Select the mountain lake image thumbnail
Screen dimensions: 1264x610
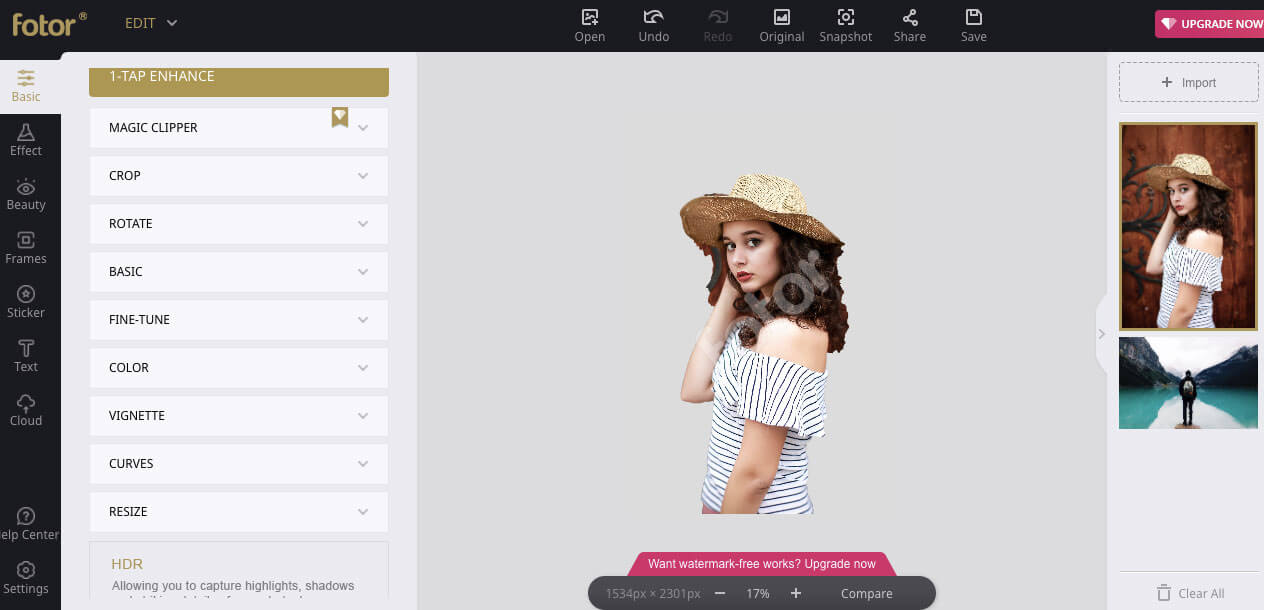[1188, 383]
